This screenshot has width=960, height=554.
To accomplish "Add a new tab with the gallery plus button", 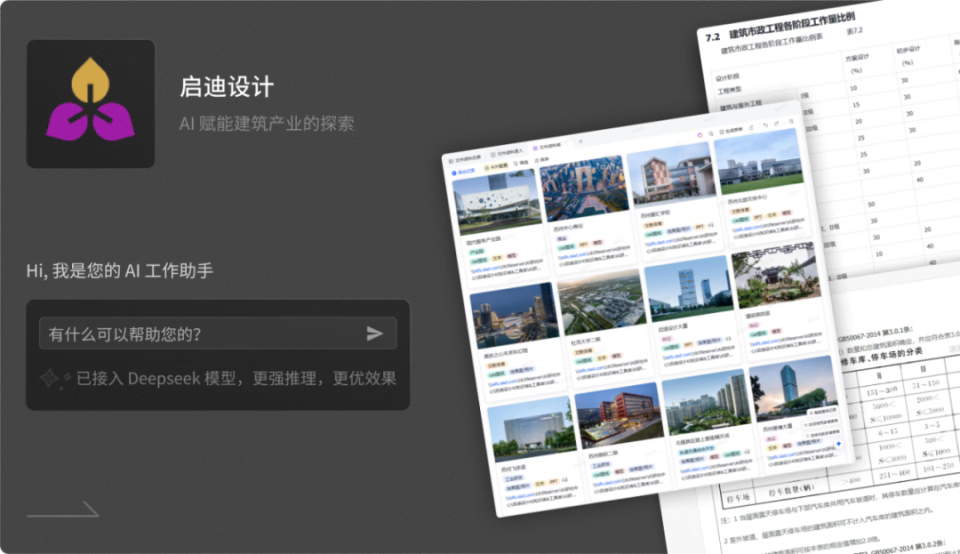I will [580, 141].
